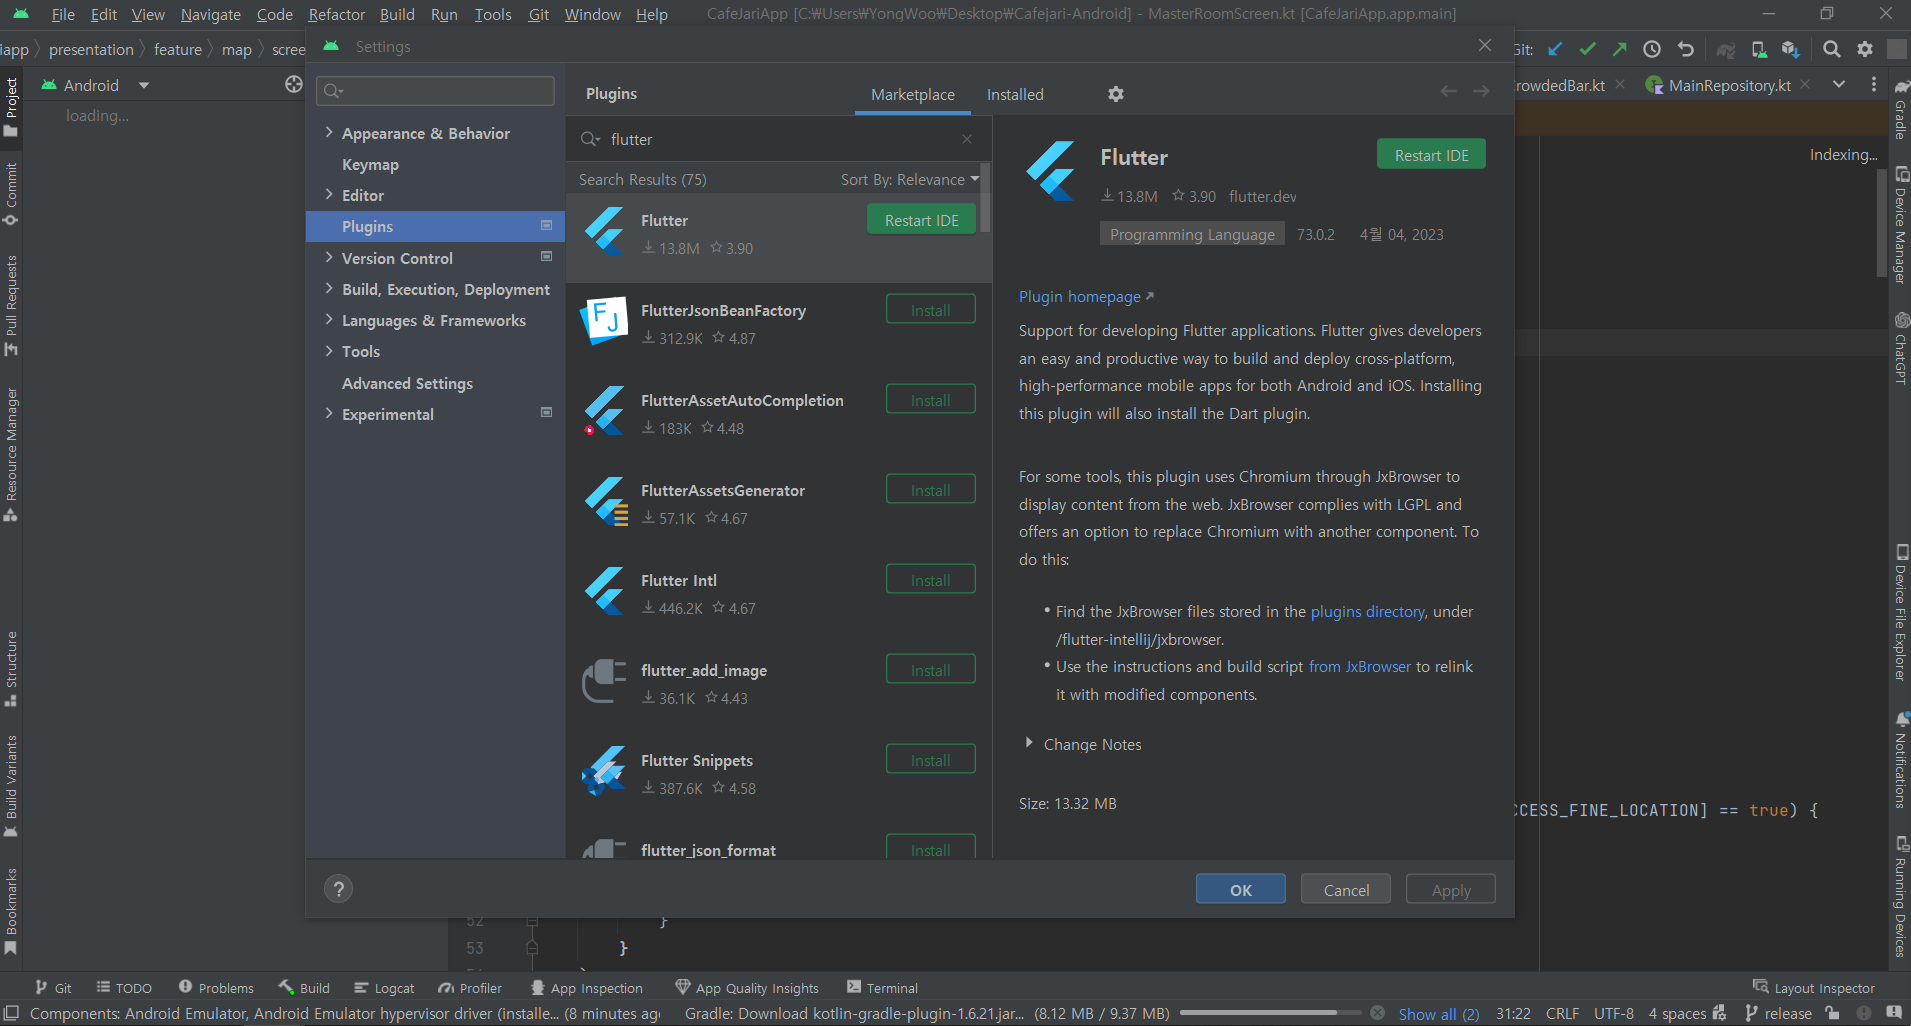The image size is (1911, 1026).
Task: Open the Notifications side panel
Action: 1900,760
